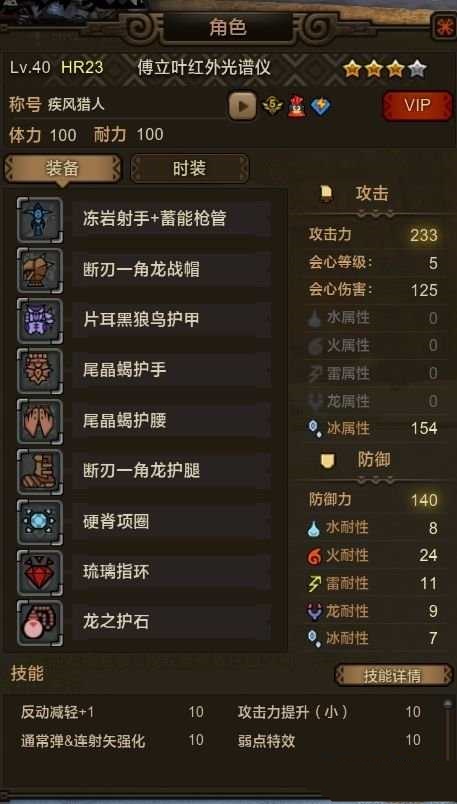Image resolution: width=457 pixels, height=804 pixels.
Task: Click the 冻岩射手 weapon slot icon
Action: point(40,220)
